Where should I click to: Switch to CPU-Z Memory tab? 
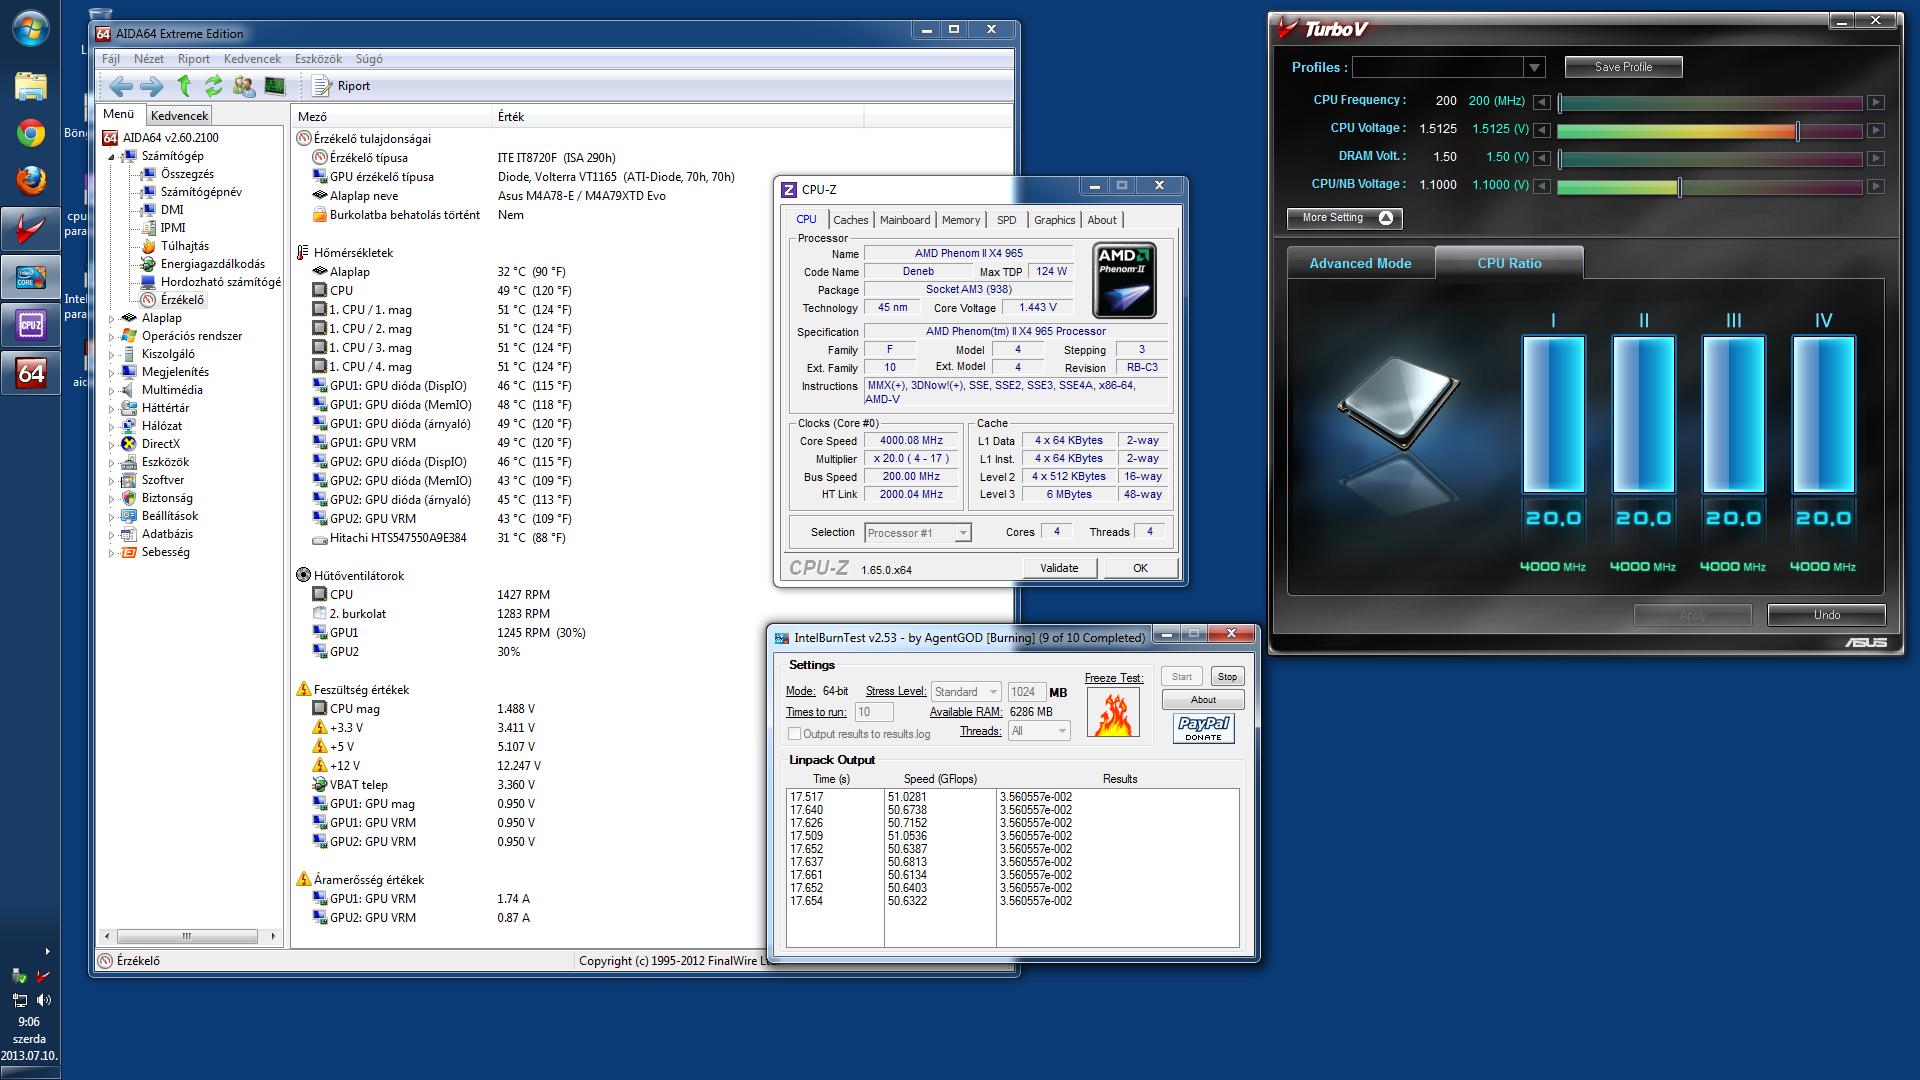[961, 220]
